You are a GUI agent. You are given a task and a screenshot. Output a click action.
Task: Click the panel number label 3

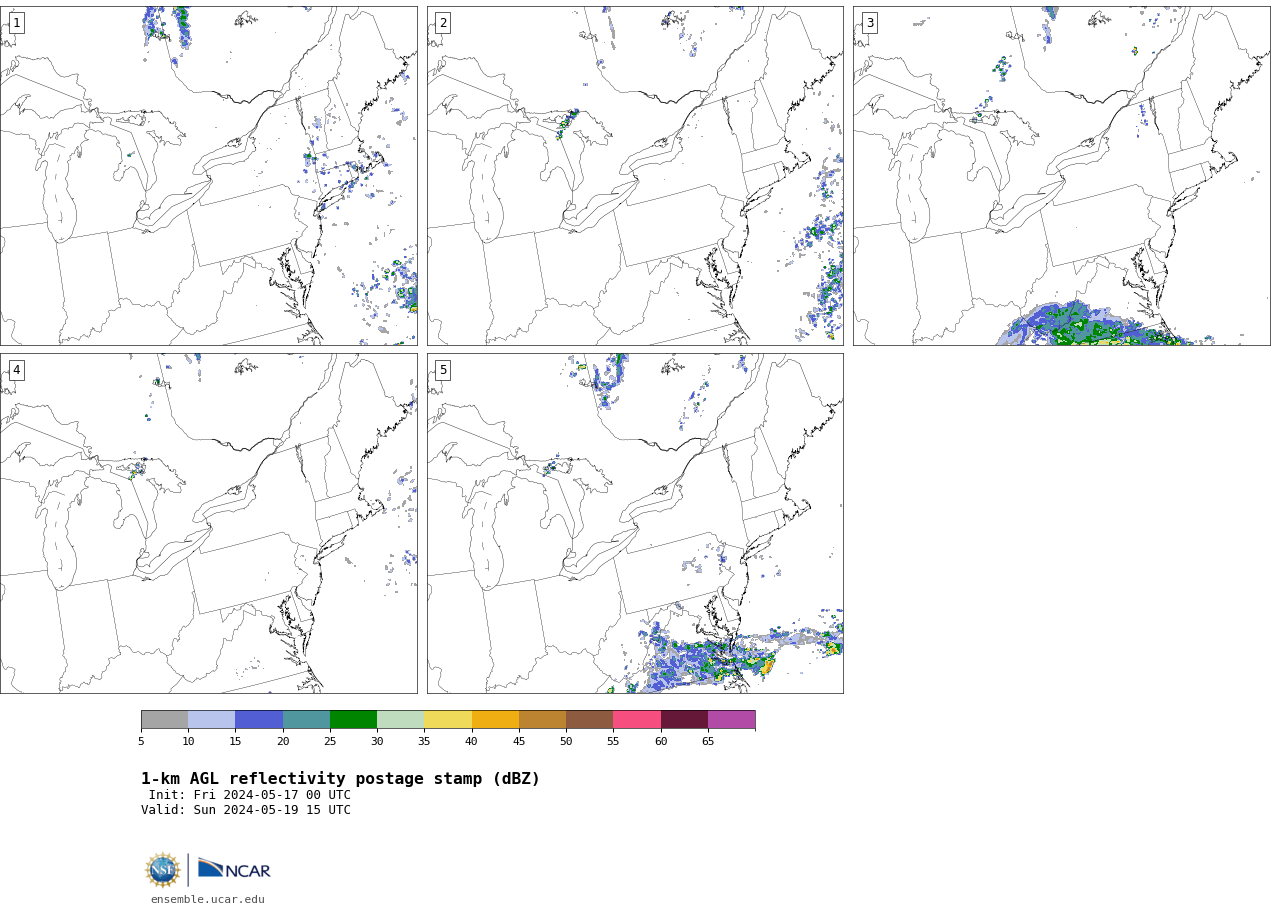[869, 23]
